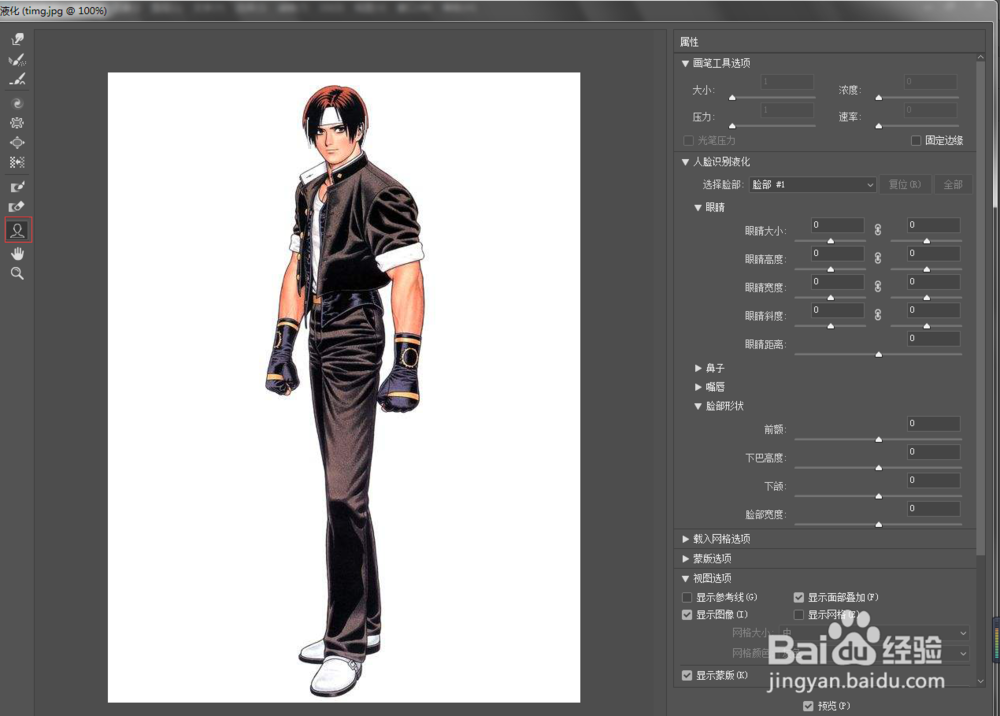Click the left 眼睛大小 slider
Screen dimensions: 1000x716
[830, 240]
